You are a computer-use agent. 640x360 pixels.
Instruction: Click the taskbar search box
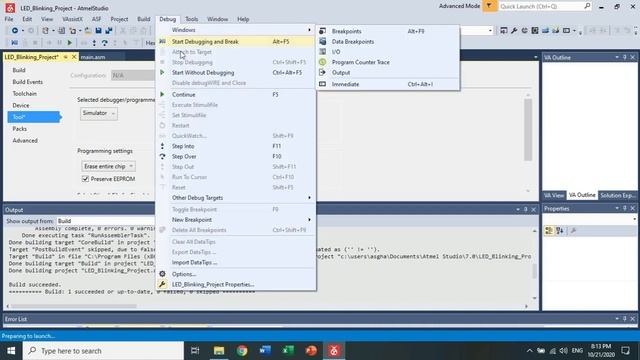(x=103, y=351)
